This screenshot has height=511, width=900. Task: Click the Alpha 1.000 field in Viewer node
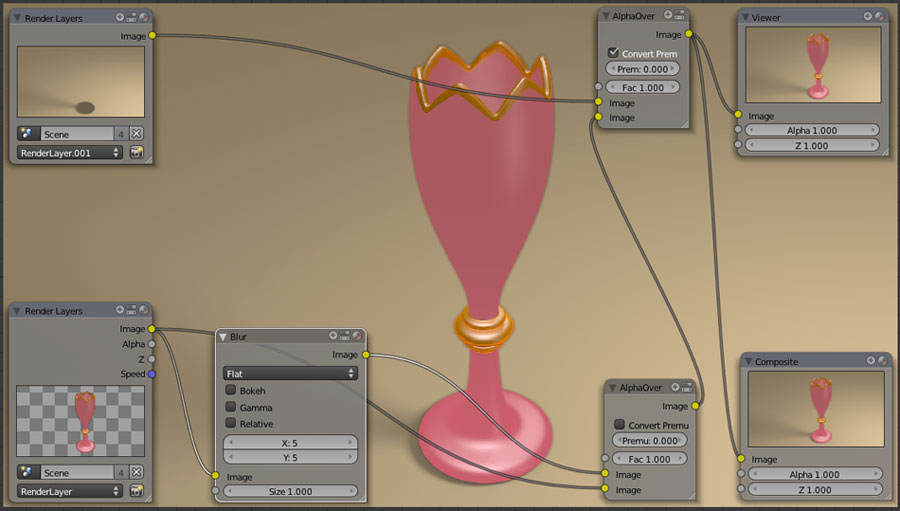pyautogui.click(x=812, y=130)
